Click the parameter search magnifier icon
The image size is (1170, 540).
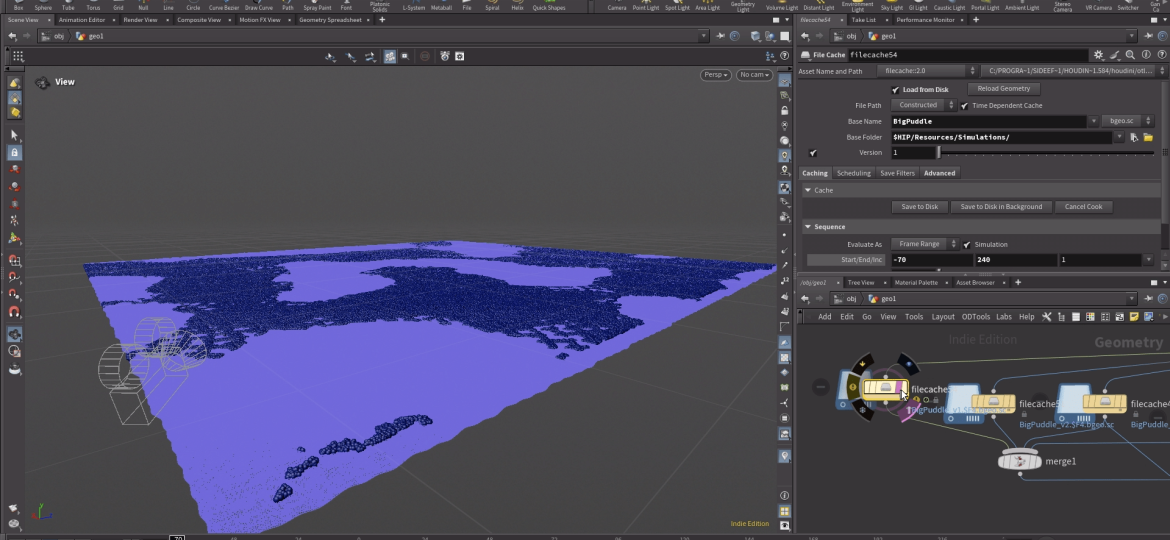(1130, 55)
